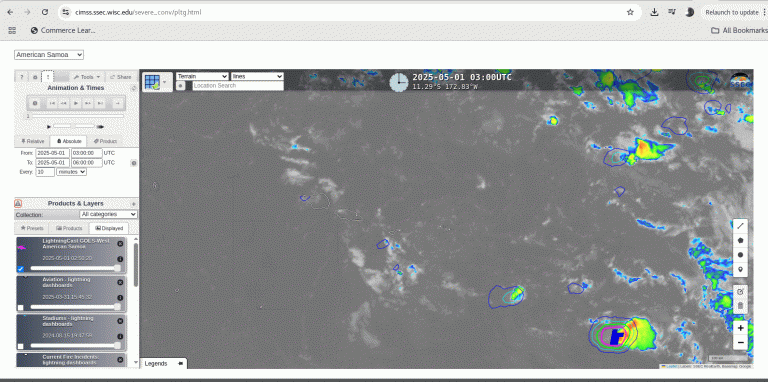Jump to first animation frame

click(52, 103)
